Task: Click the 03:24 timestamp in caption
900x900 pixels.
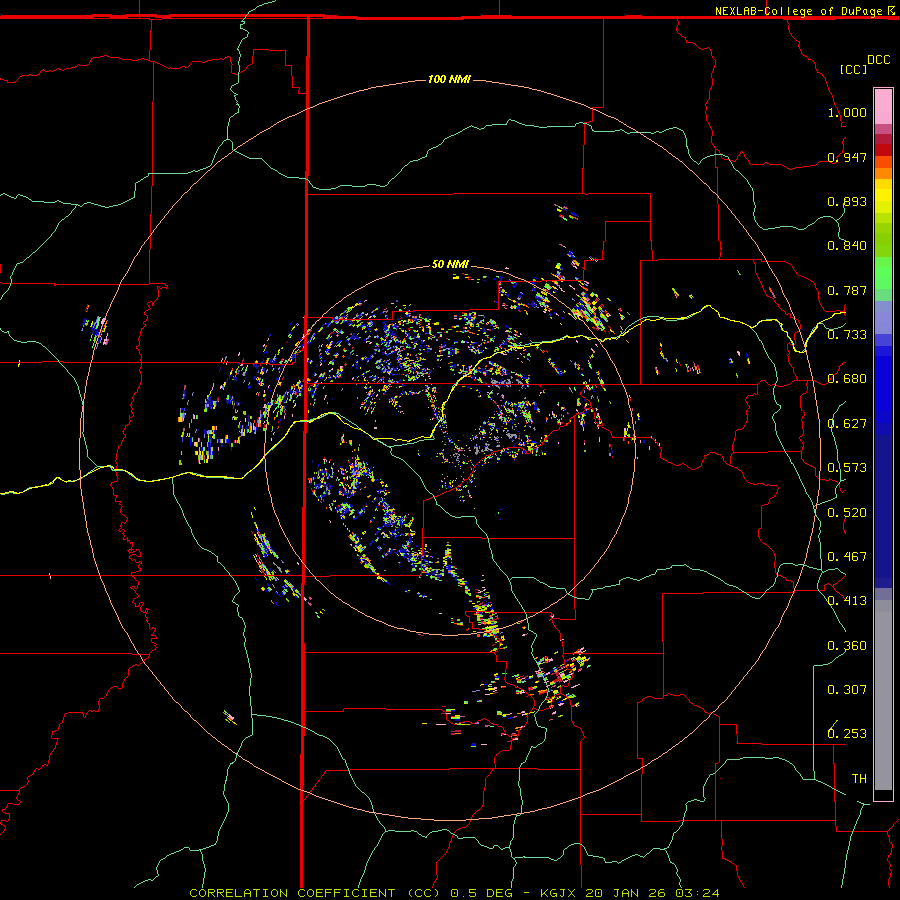Action: (x=697, y=893)
